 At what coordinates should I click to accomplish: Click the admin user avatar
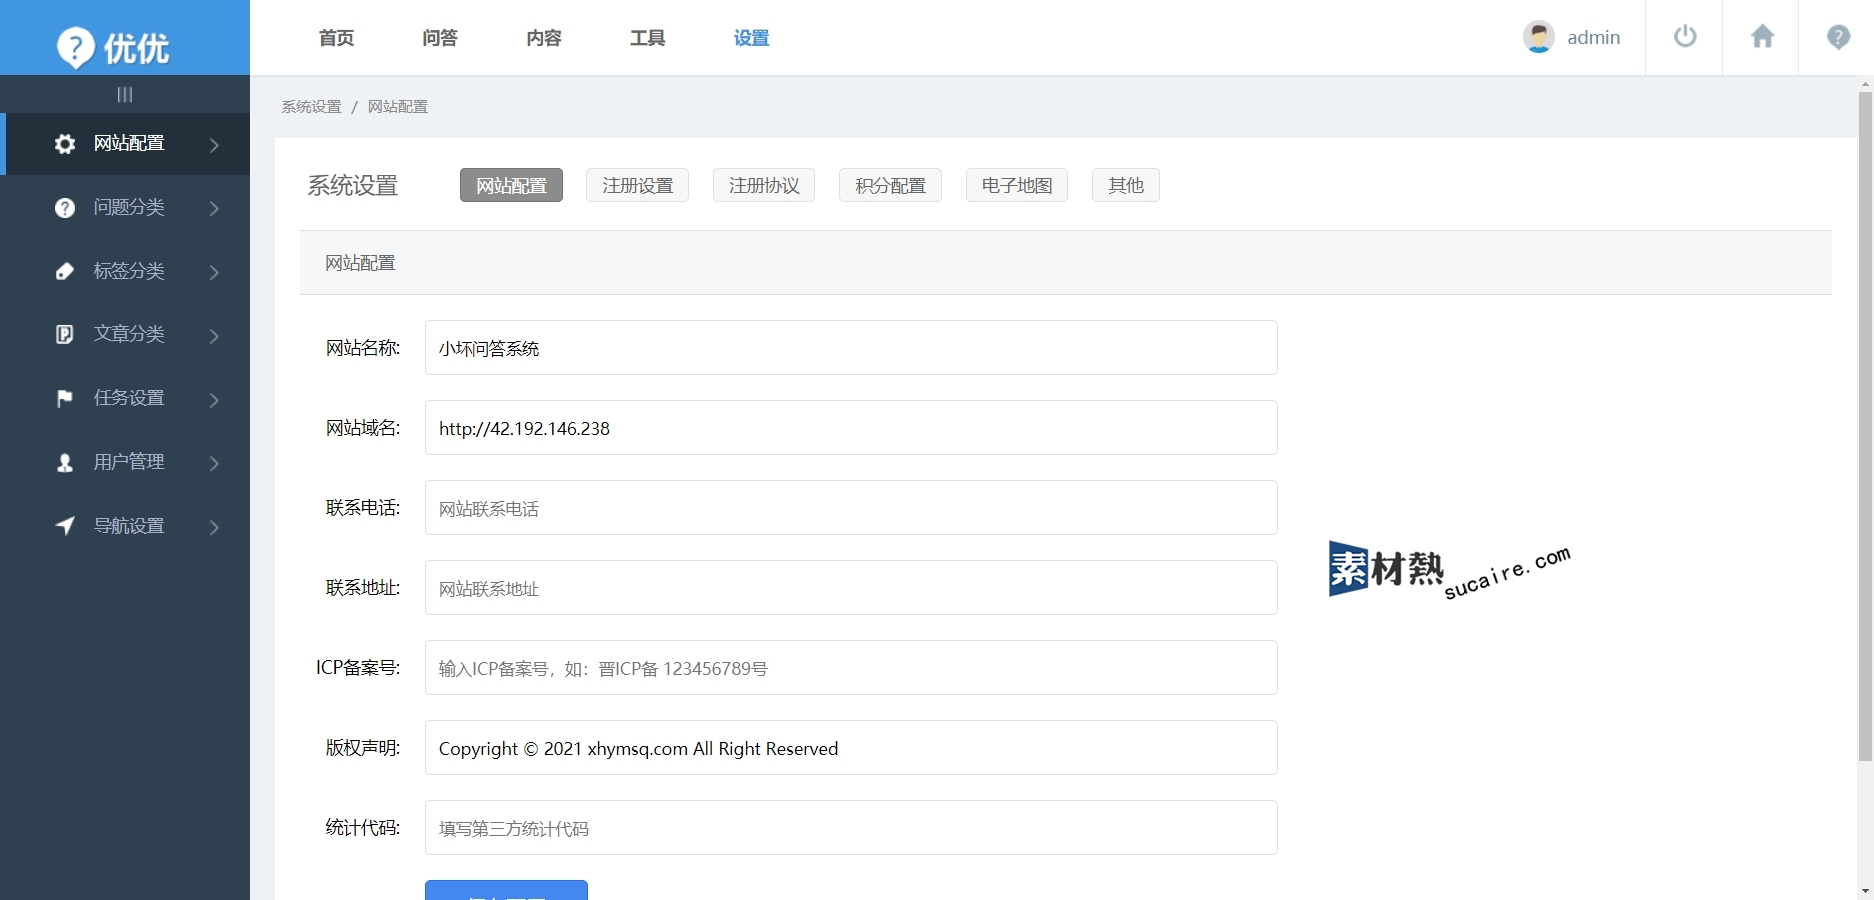[x=1538, y=37]
